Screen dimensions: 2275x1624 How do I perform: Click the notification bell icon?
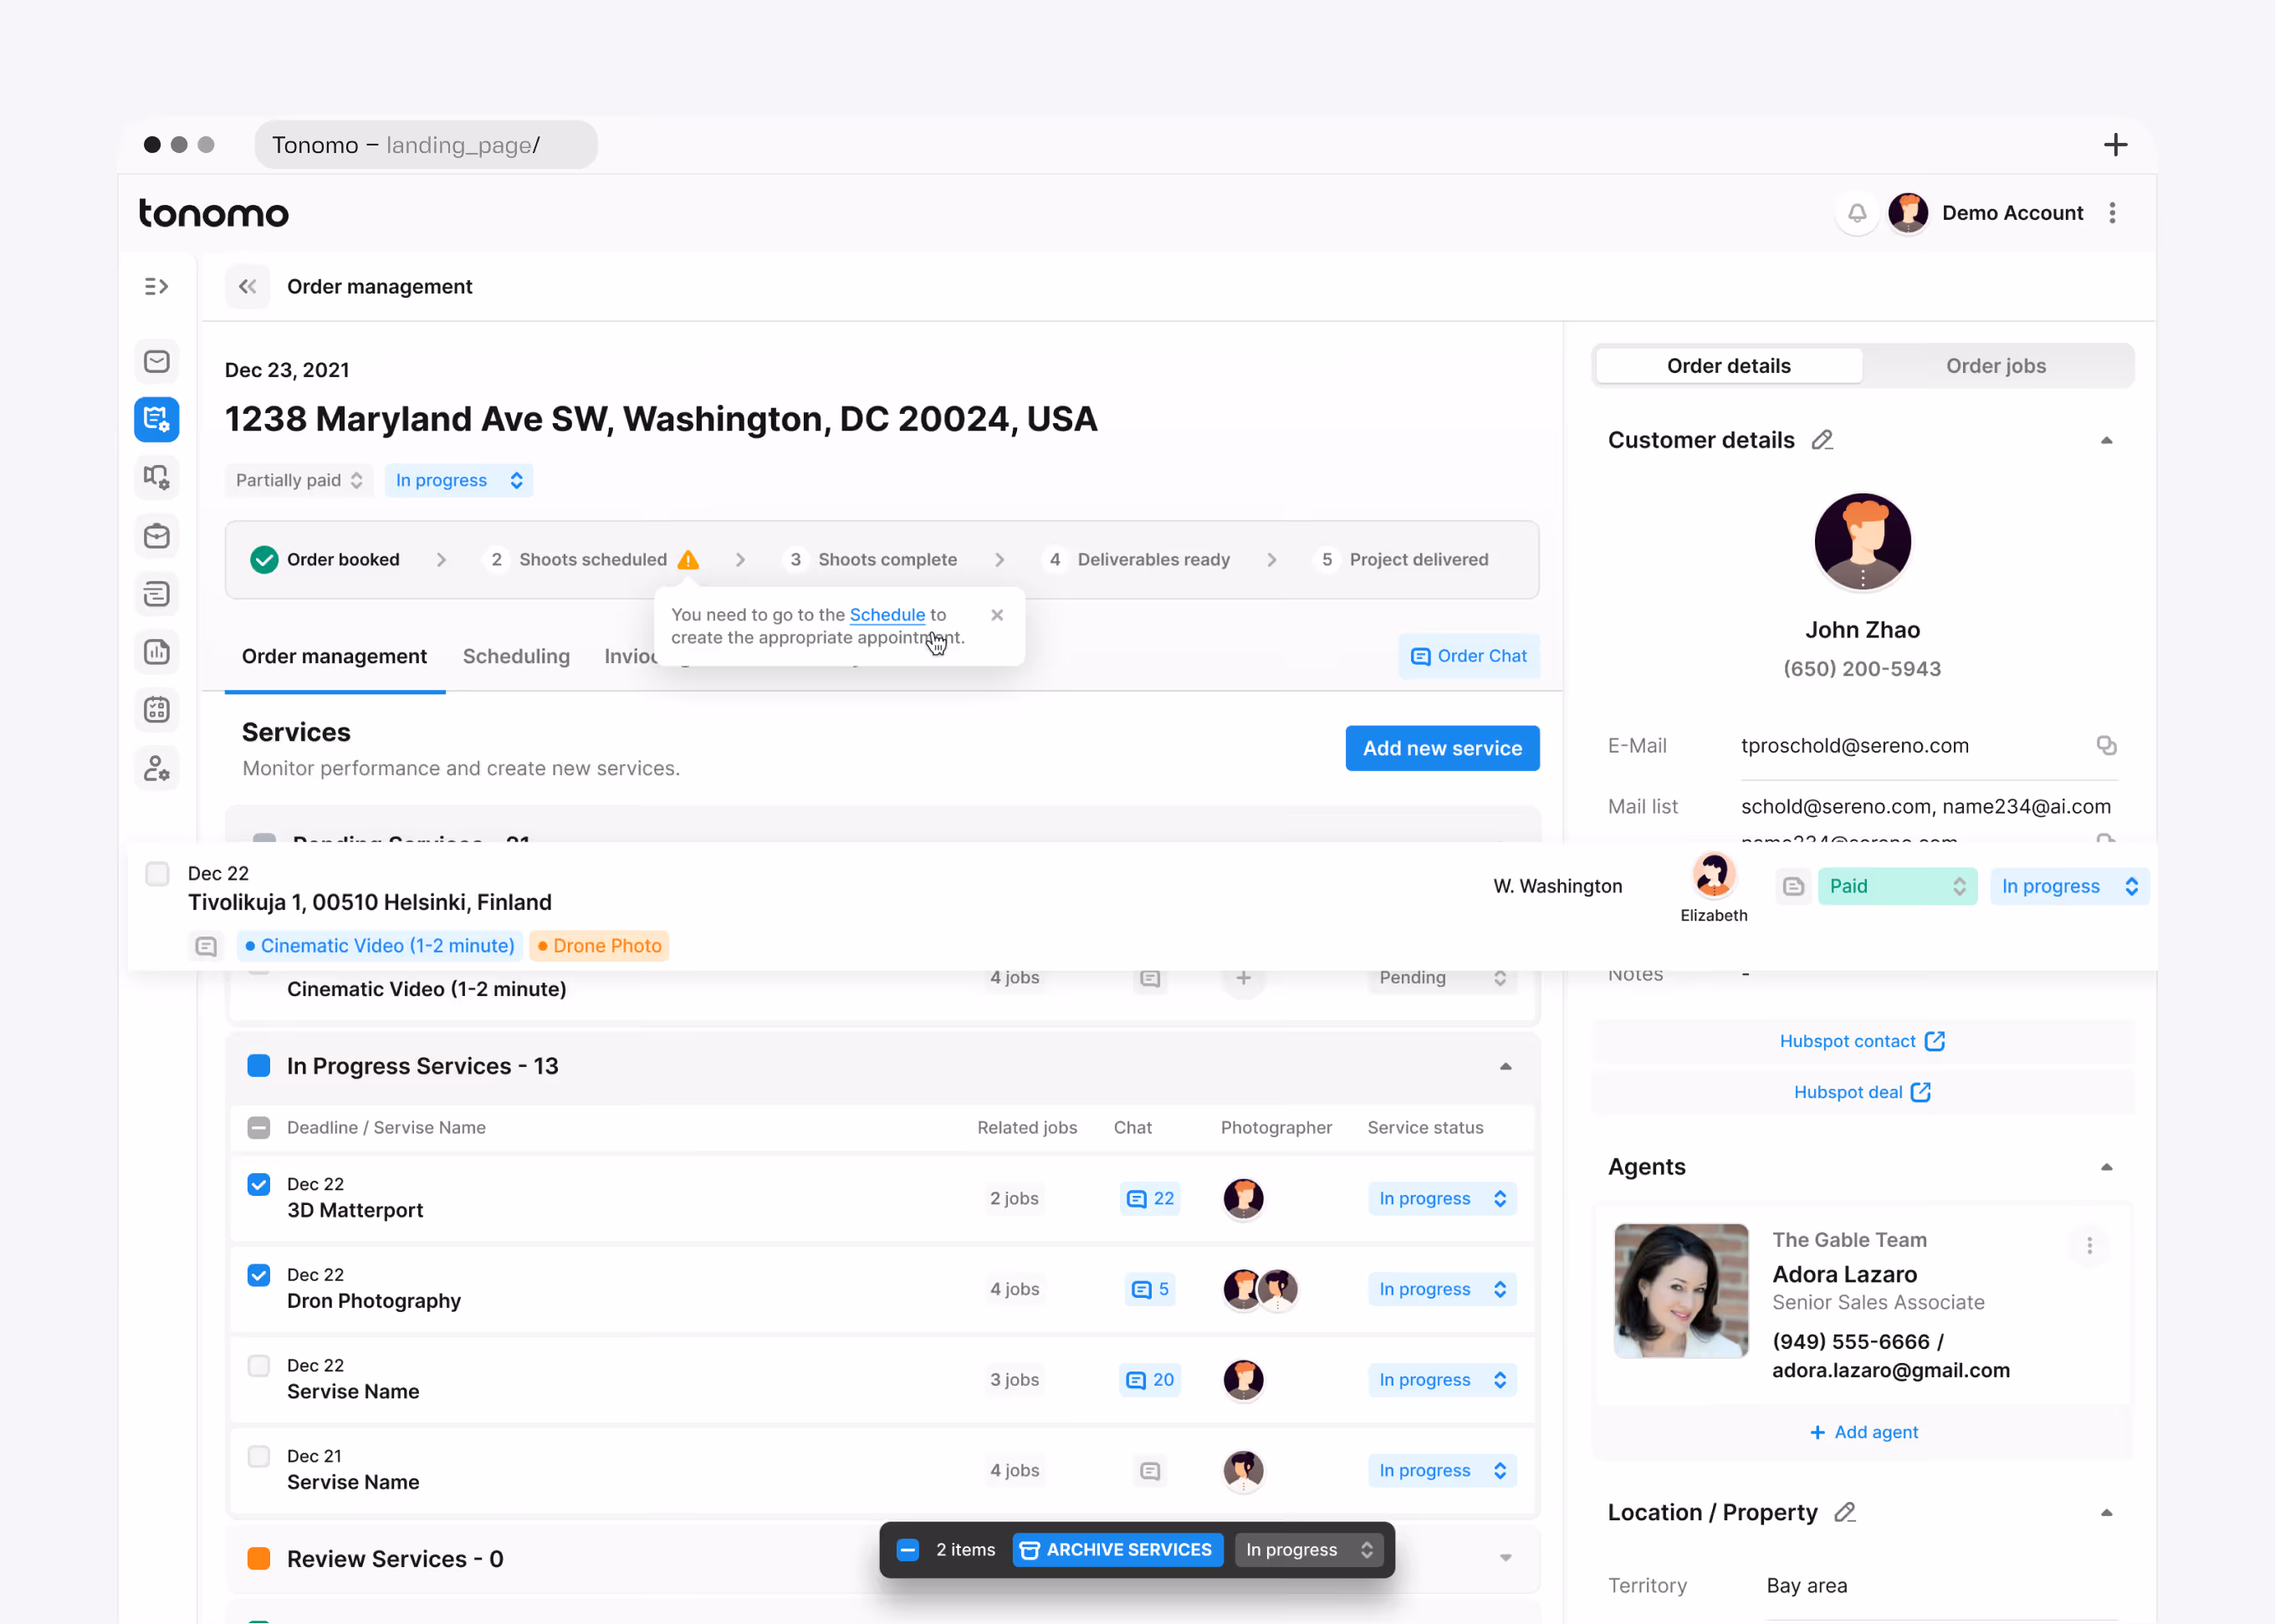1856,213
